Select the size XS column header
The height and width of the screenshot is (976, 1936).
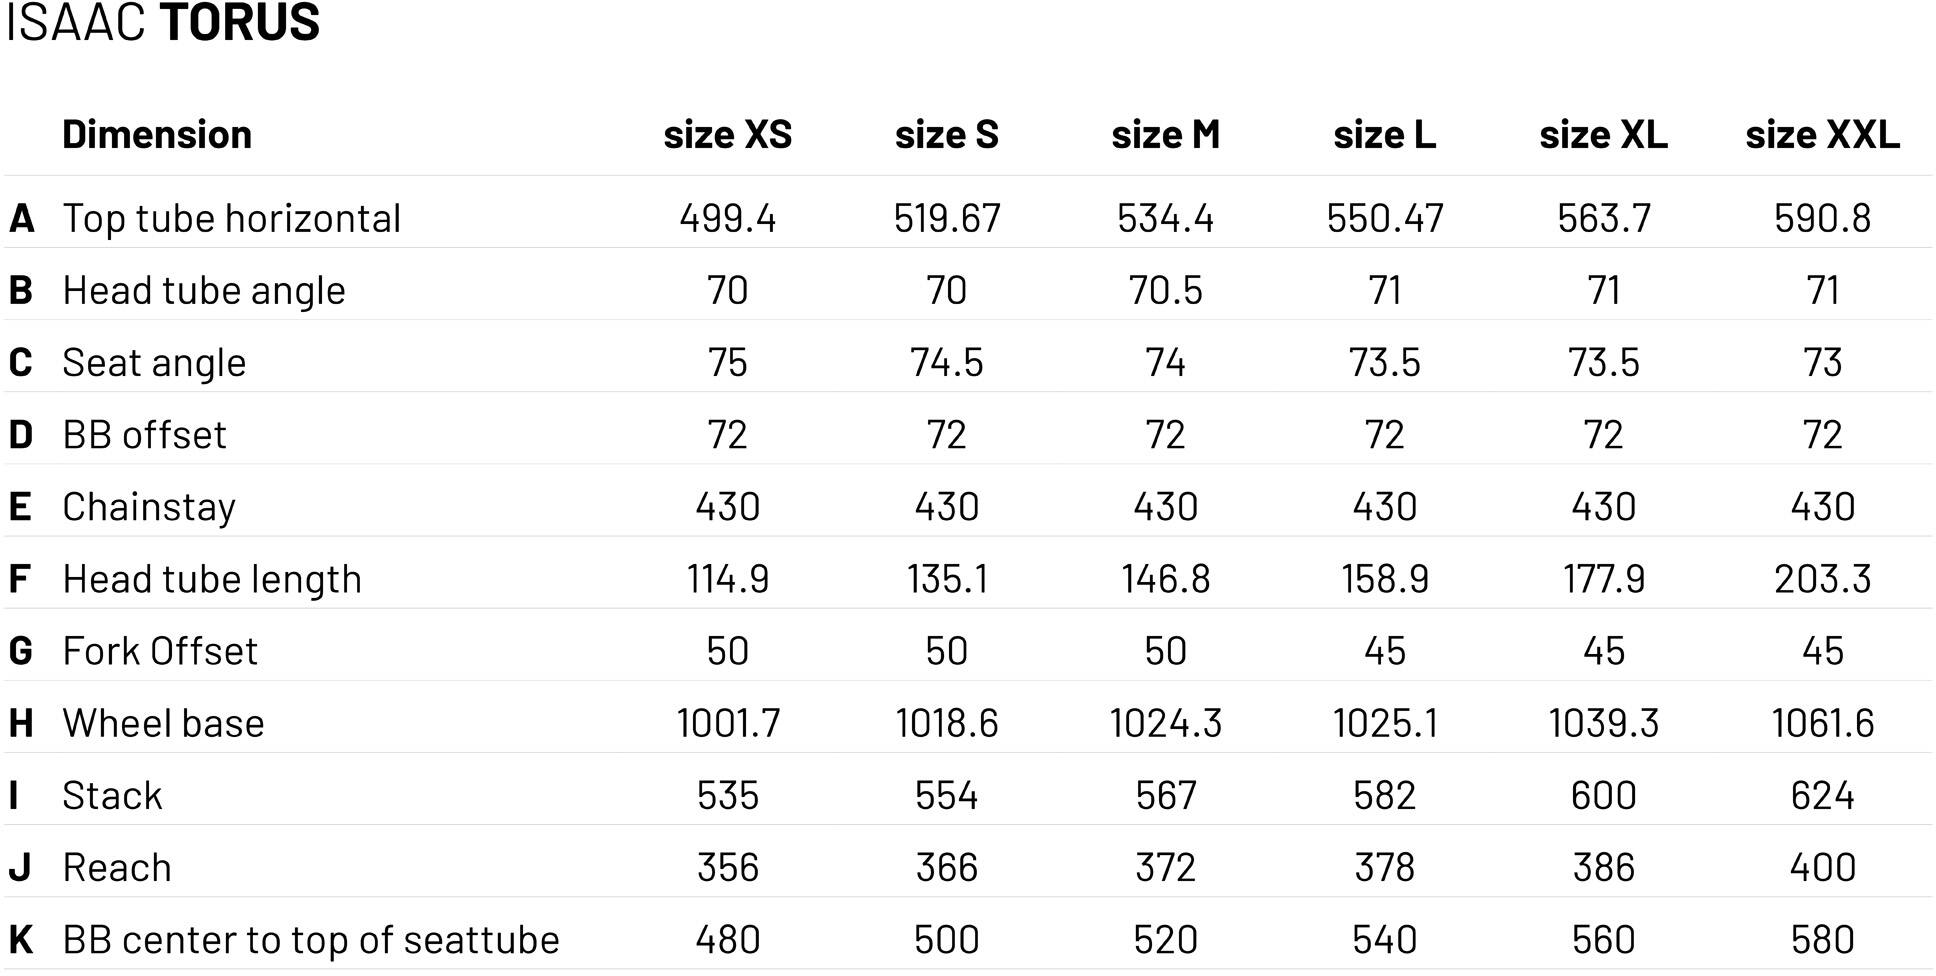pyautogui.click(x=727, y=134)
